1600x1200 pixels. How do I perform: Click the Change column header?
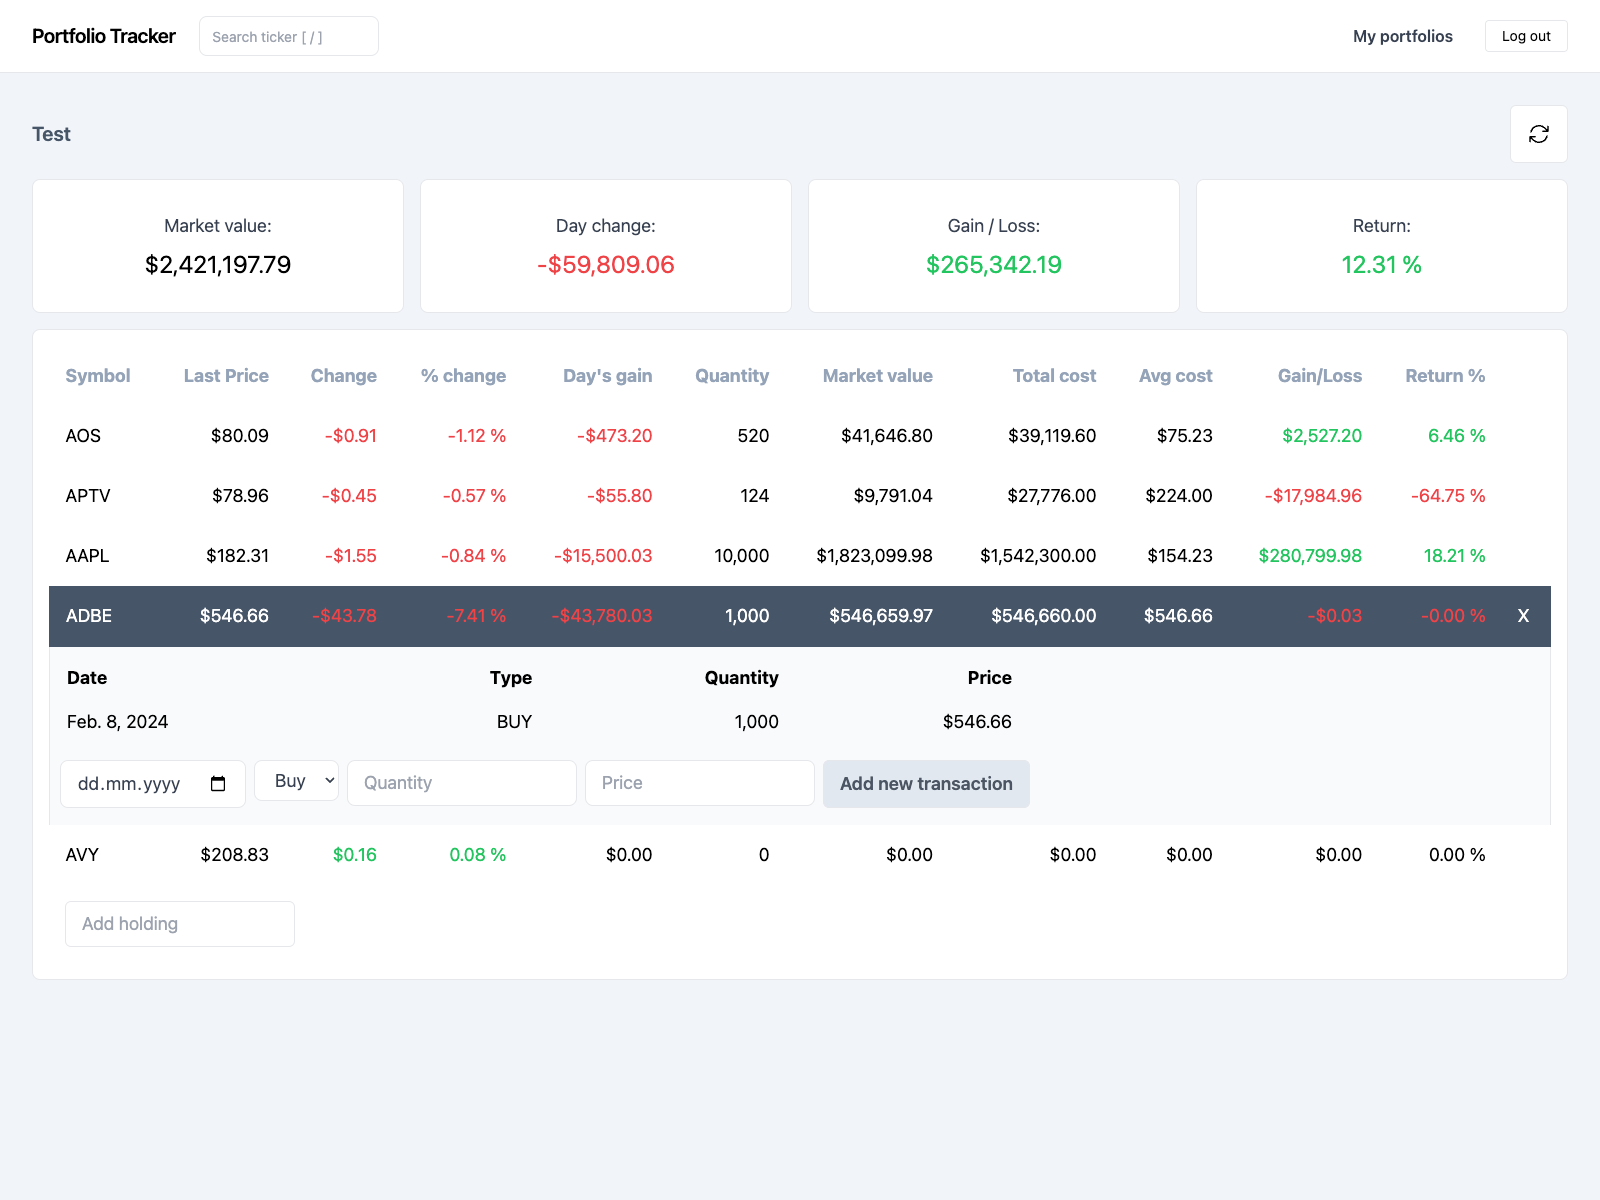pos(343,376)
